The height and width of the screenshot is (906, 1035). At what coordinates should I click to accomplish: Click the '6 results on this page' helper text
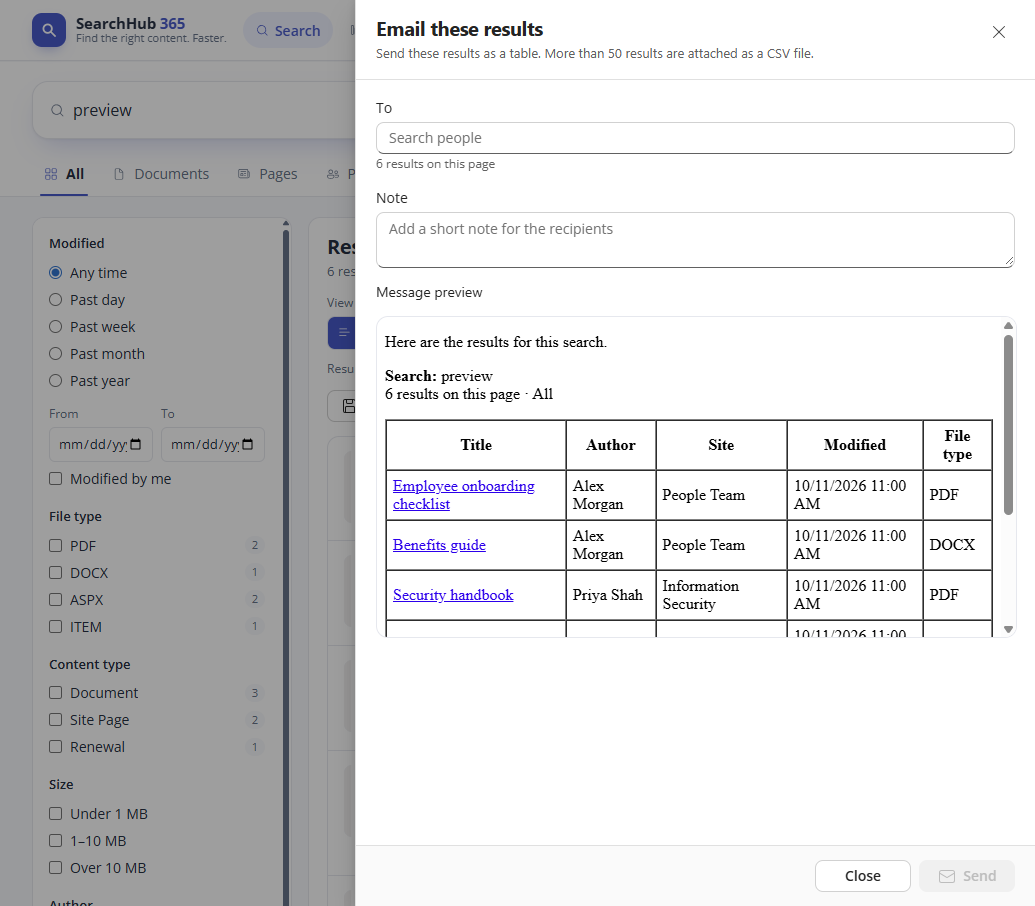click(x=435, y=164)
